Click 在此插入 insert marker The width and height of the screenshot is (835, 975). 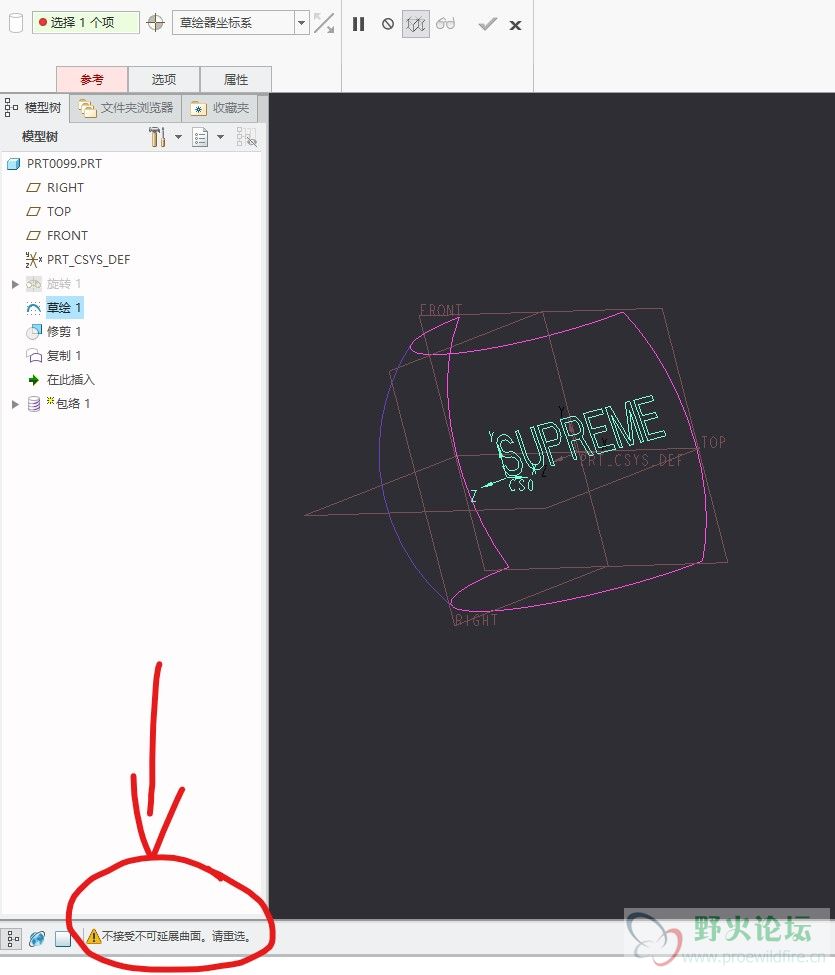point(70,379)
